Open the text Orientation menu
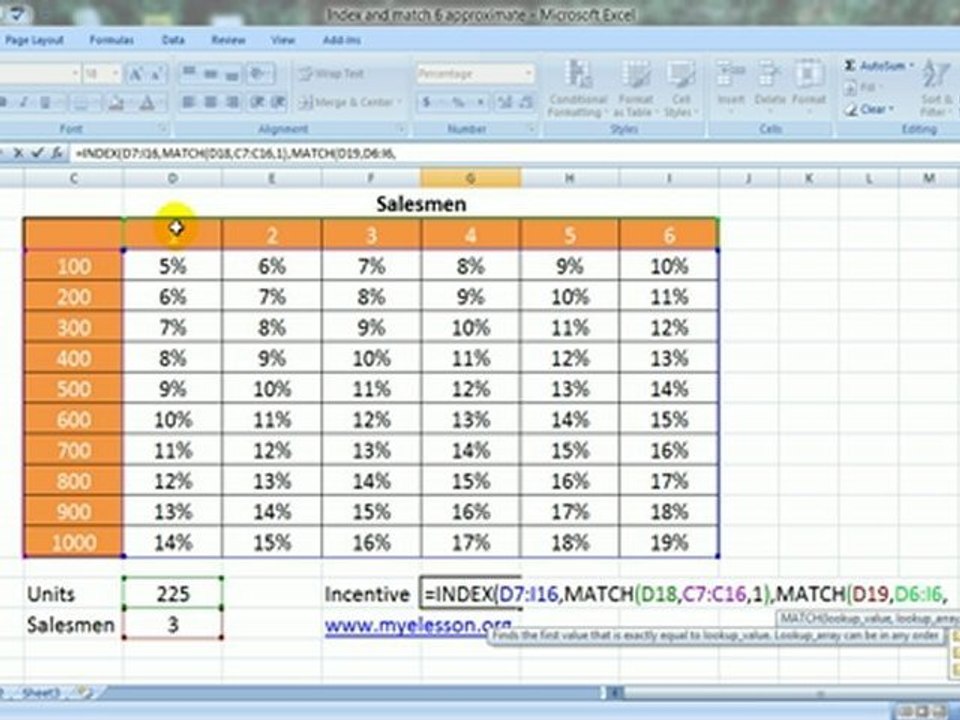This screenshot has width=960, height=720. [x=260, y=74]
